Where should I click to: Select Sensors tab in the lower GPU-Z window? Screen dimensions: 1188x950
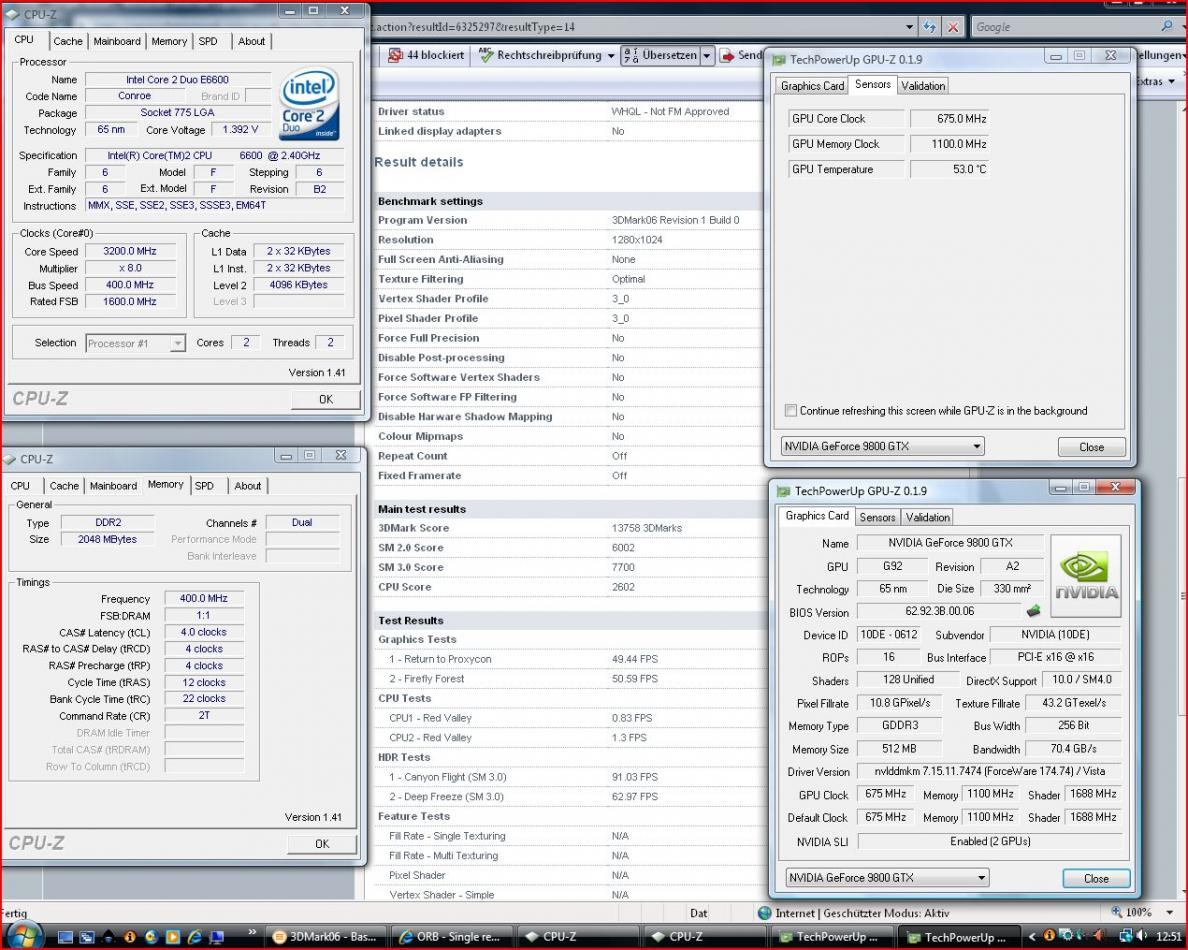coord(877,517)
